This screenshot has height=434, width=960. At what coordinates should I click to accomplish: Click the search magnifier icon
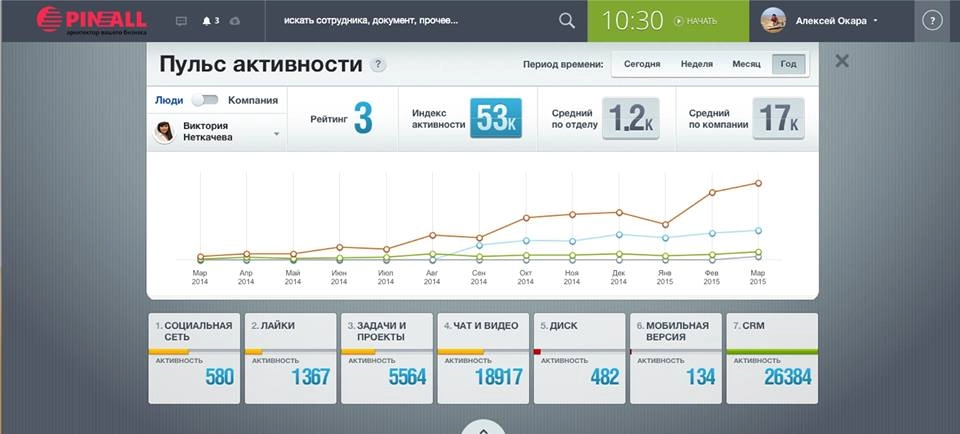coord(567,21)
